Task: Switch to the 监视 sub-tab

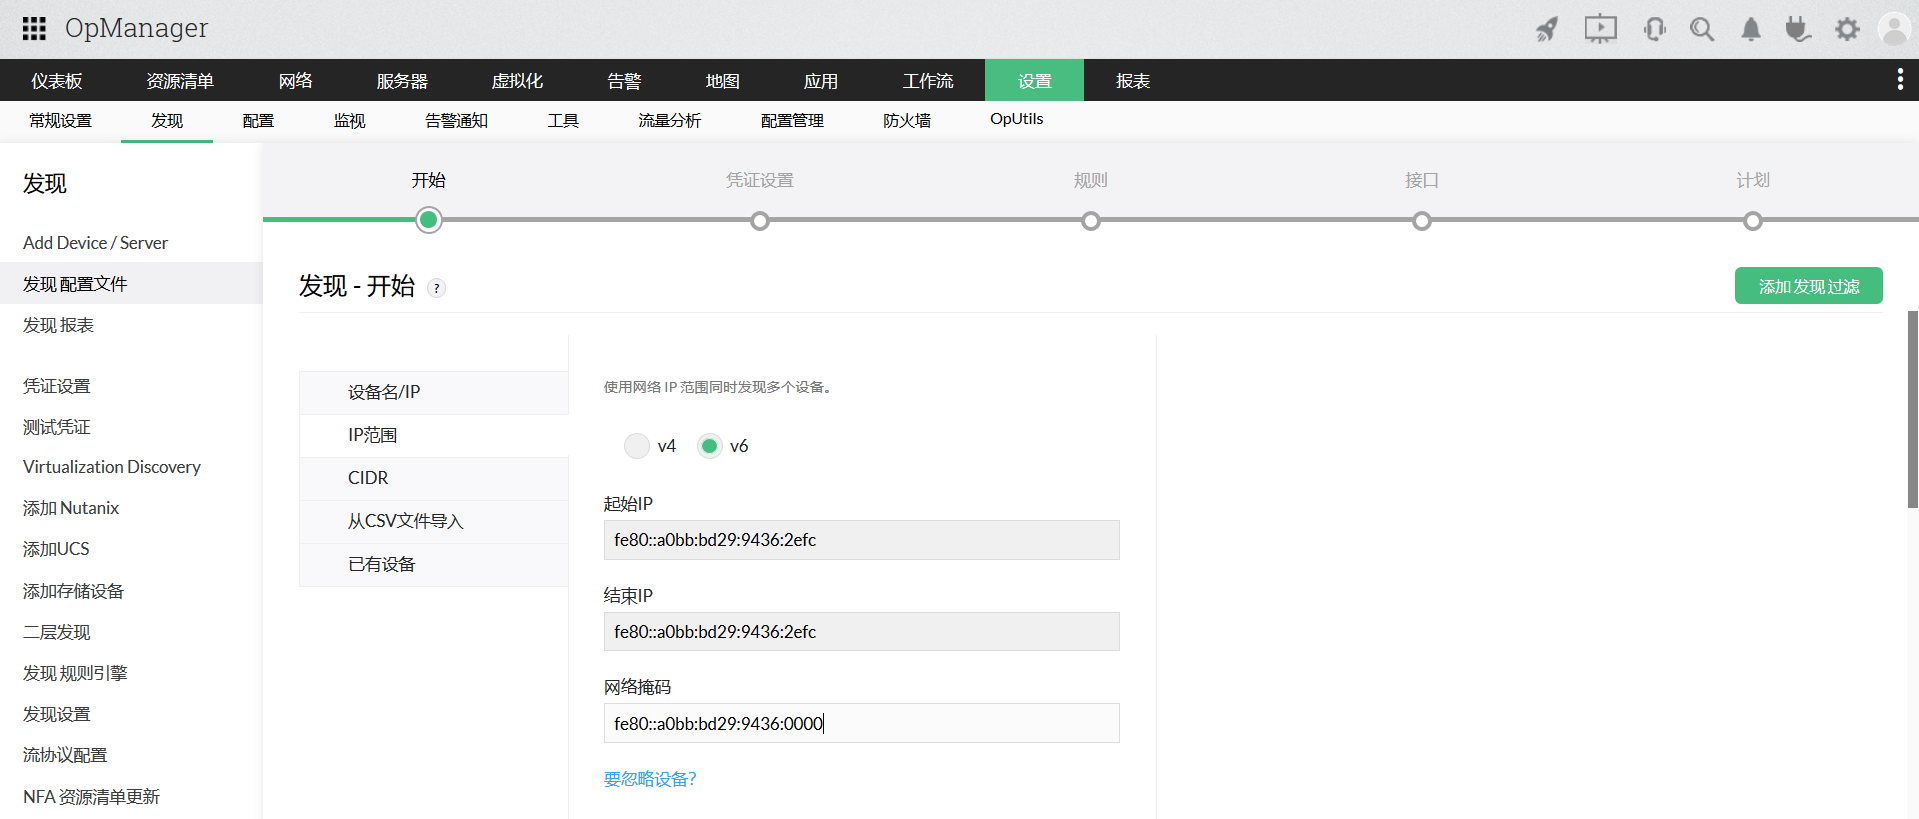Action: (x=350, y=121)
